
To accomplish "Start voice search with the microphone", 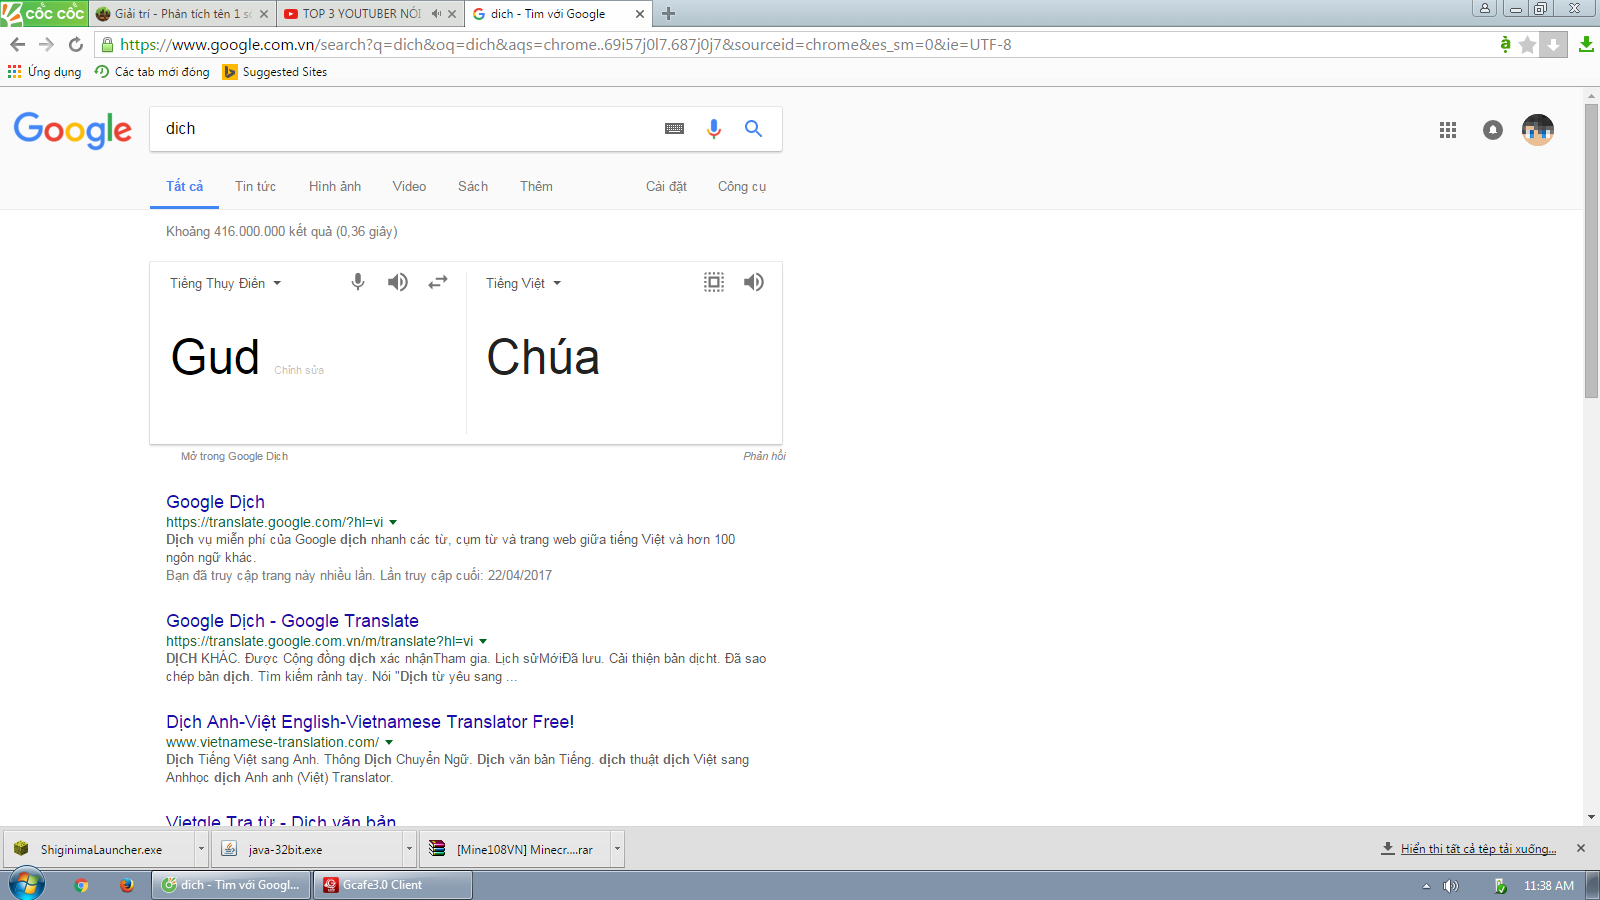I will coord(714,129).
